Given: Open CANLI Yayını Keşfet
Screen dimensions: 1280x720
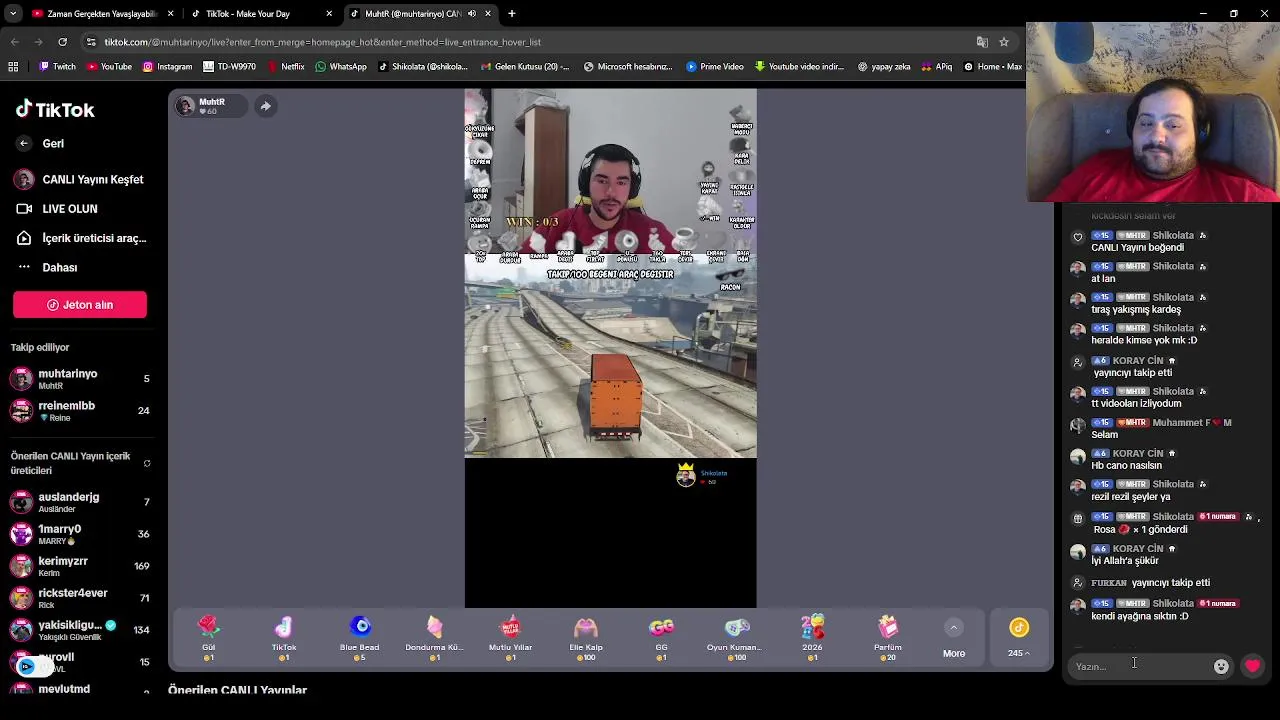Looking at the screenshot, I should (x=80, y=180).
